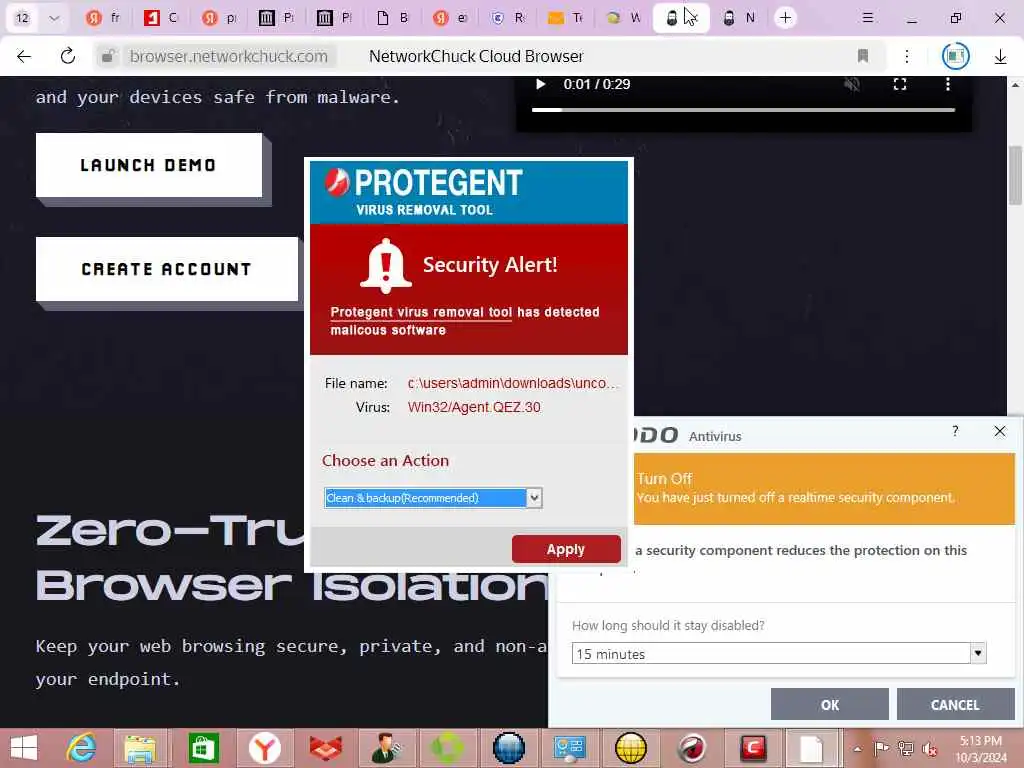Open Protegent red swirl taskbar icon
The height and width of the screenshot is (768, 1024).
click(x=692, y=748)
